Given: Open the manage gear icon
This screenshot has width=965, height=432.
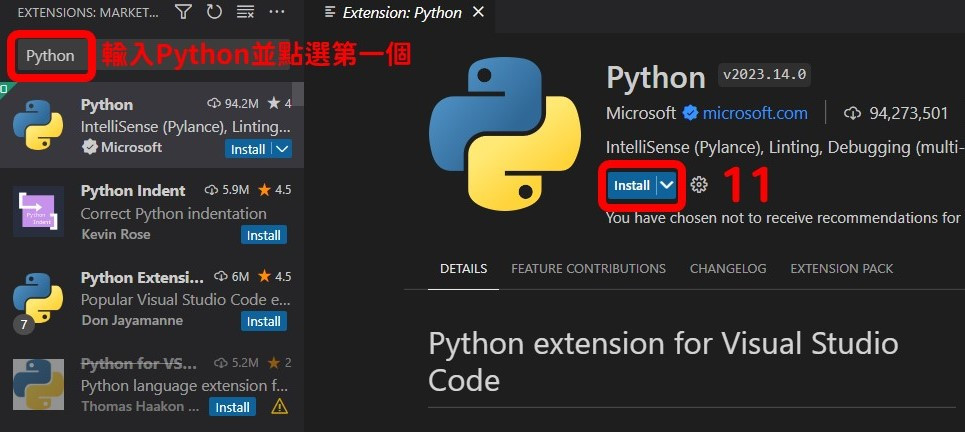Looking at the screenshot, I should pyautogui.click(x=699, y=185).
